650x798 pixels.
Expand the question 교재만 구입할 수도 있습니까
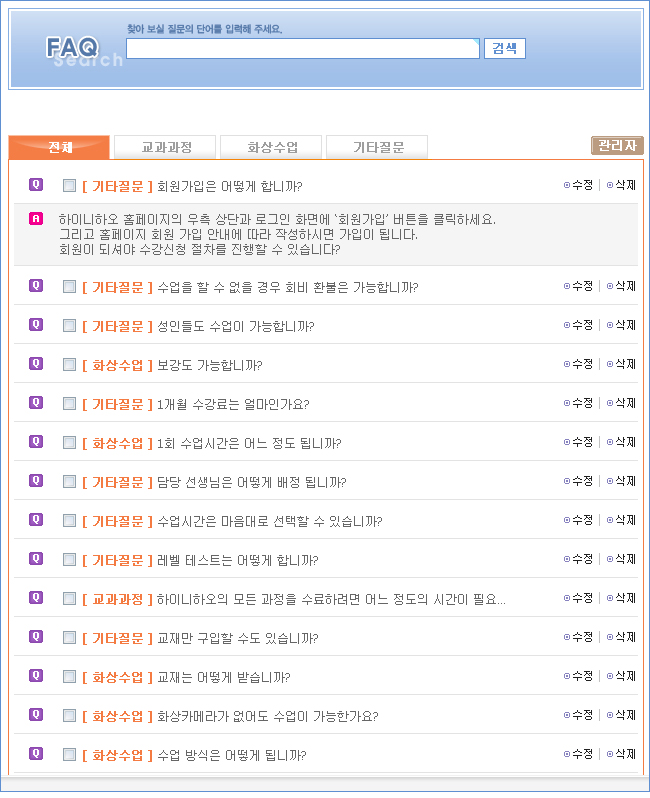238,638
